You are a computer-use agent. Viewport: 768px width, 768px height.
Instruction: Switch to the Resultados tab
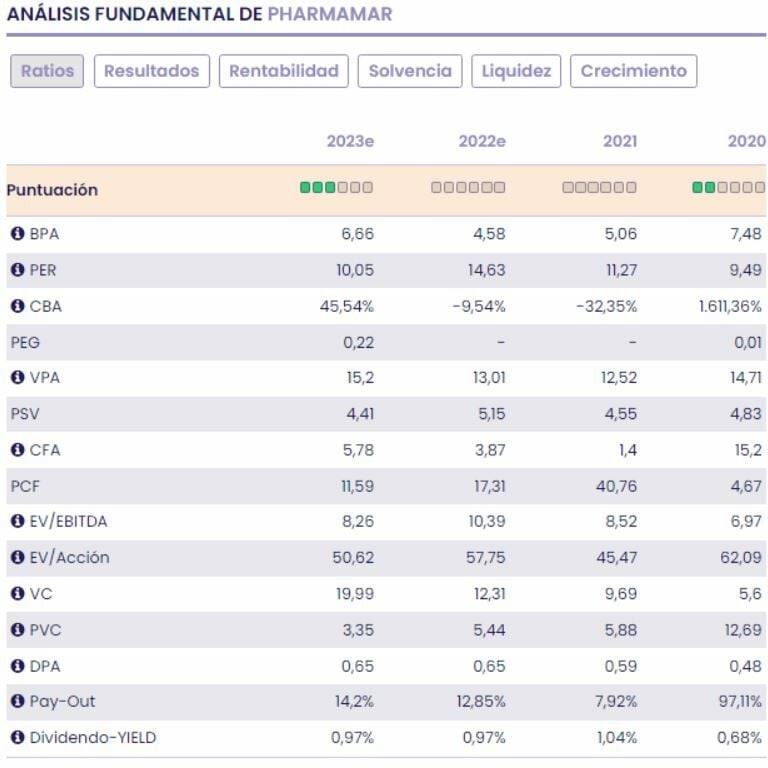point(152,71)
